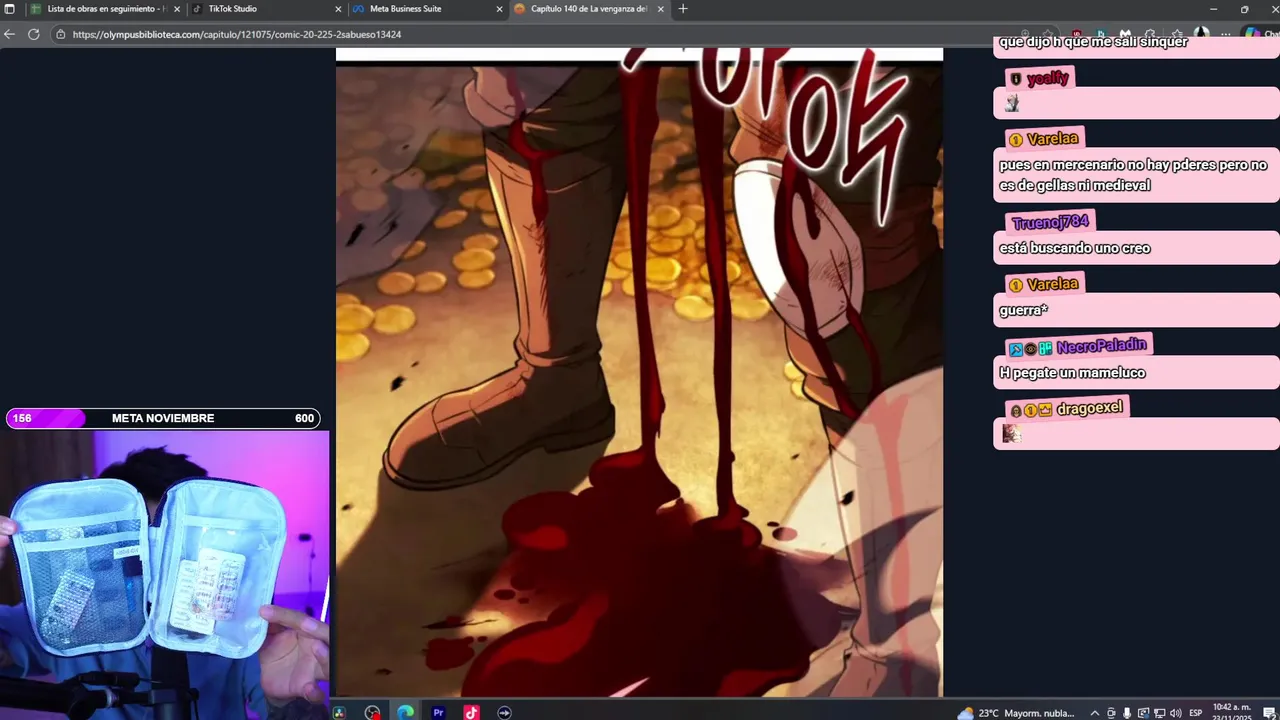View site information lock icon
The image size is (1280, 720).
[x=61, y=34]
